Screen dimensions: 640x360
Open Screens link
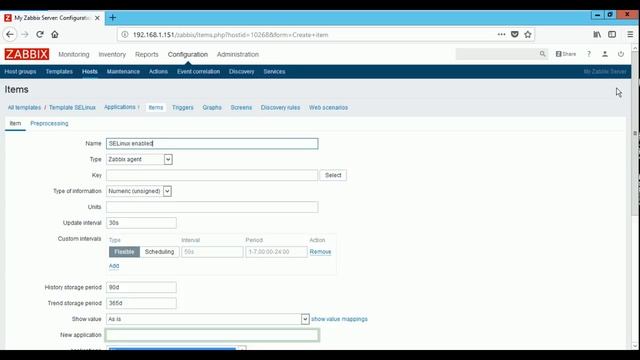[x=241, y=108]
